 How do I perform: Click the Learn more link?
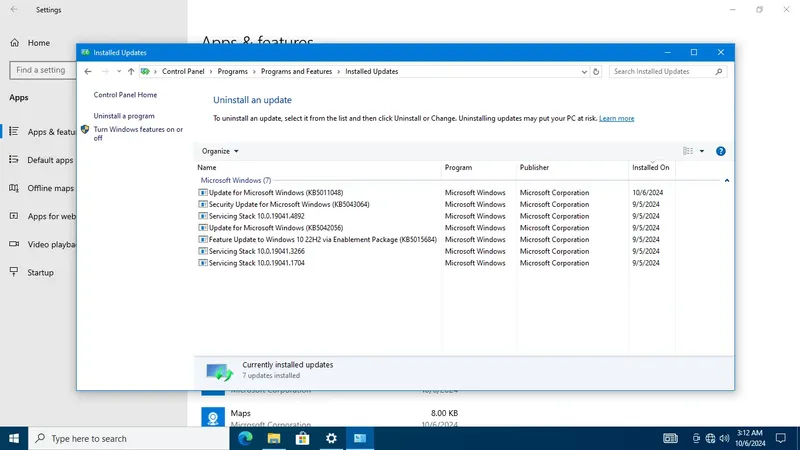pyautogui.click(x=616, y=118)
